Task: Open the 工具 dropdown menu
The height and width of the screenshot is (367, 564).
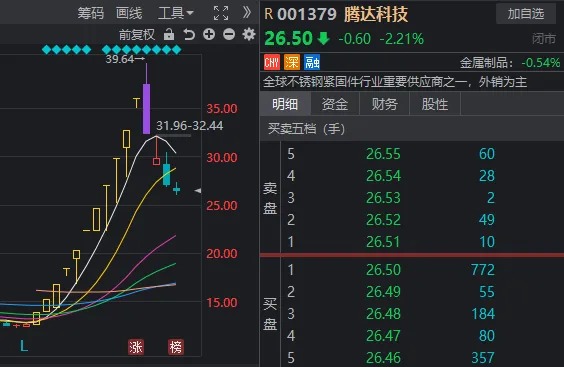Action: pos(176,13)
